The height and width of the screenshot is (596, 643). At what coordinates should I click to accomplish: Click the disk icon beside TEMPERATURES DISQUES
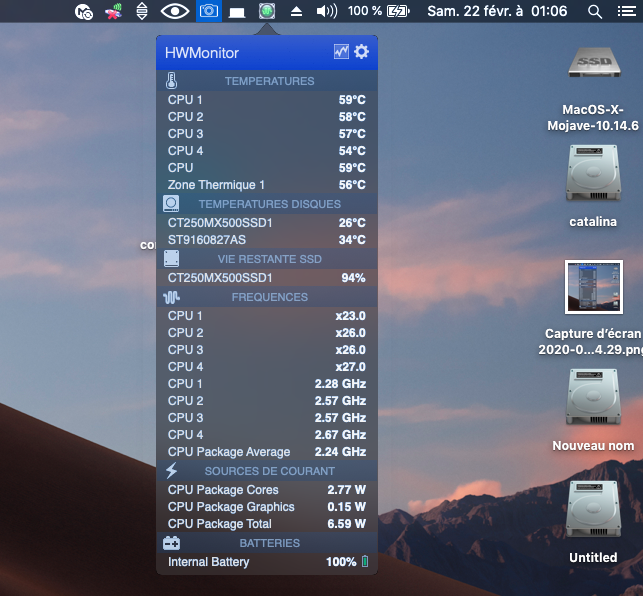pyautogui.click(x=171, y=203)
